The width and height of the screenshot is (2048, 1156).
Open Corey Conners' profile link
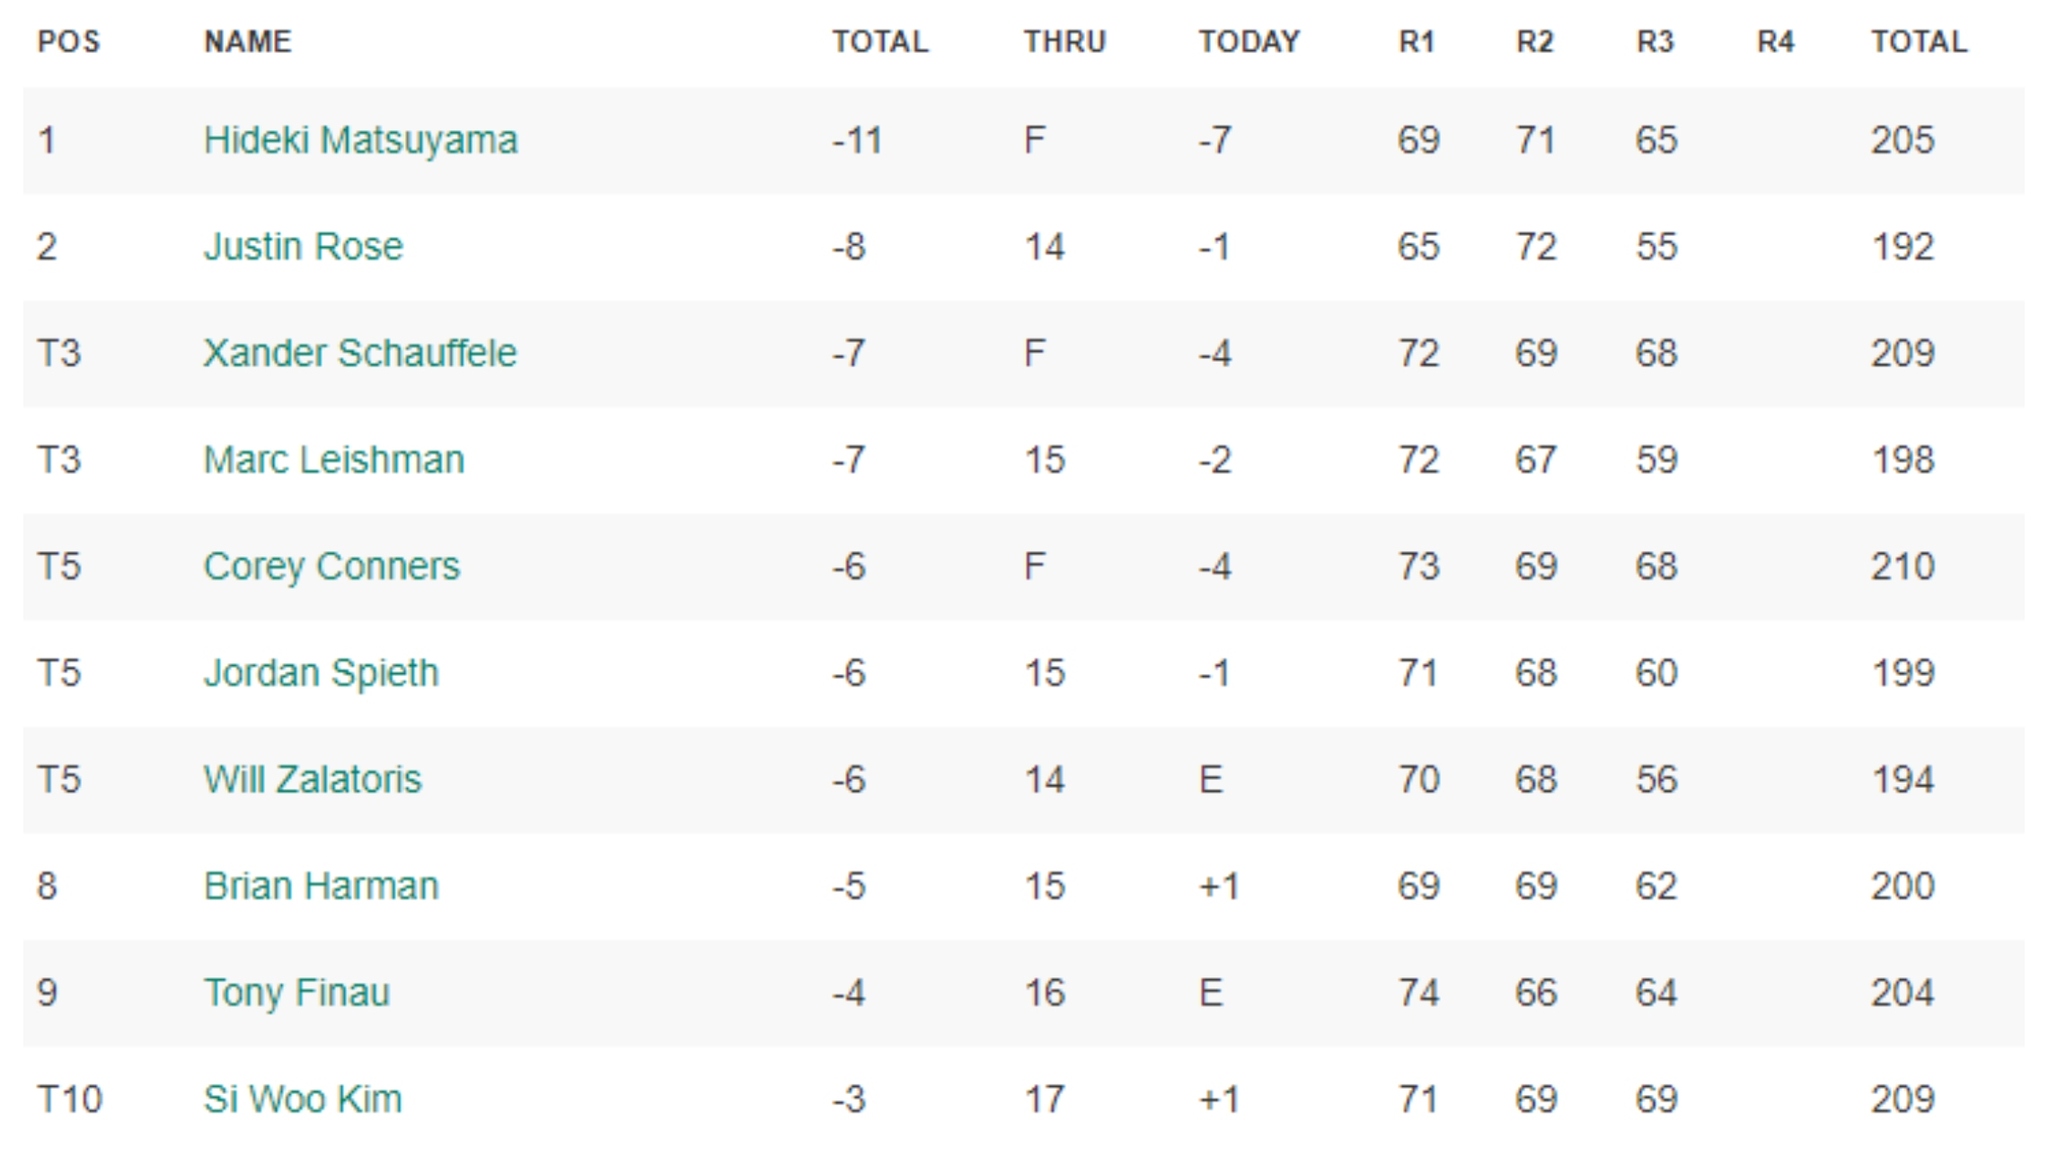(331, 566)
